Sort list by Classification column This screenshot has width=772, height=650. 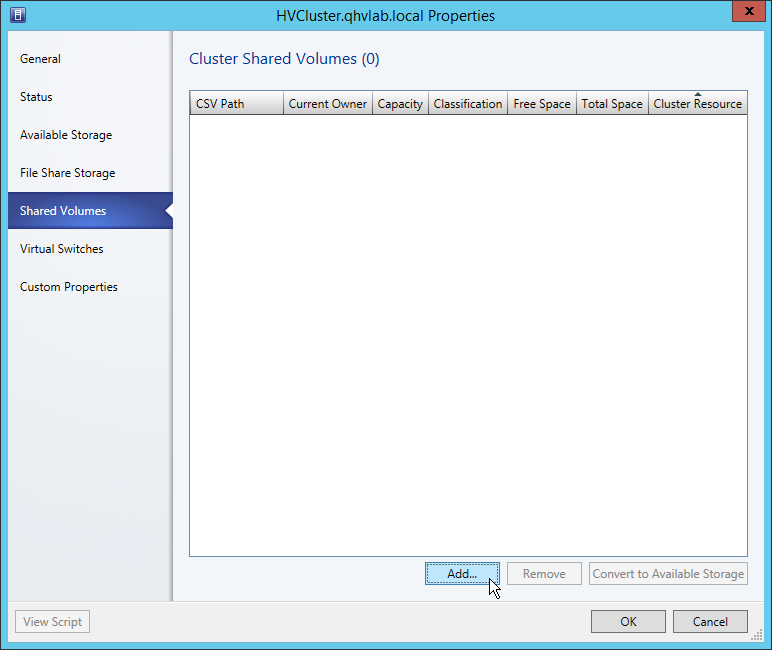[468, 104]
